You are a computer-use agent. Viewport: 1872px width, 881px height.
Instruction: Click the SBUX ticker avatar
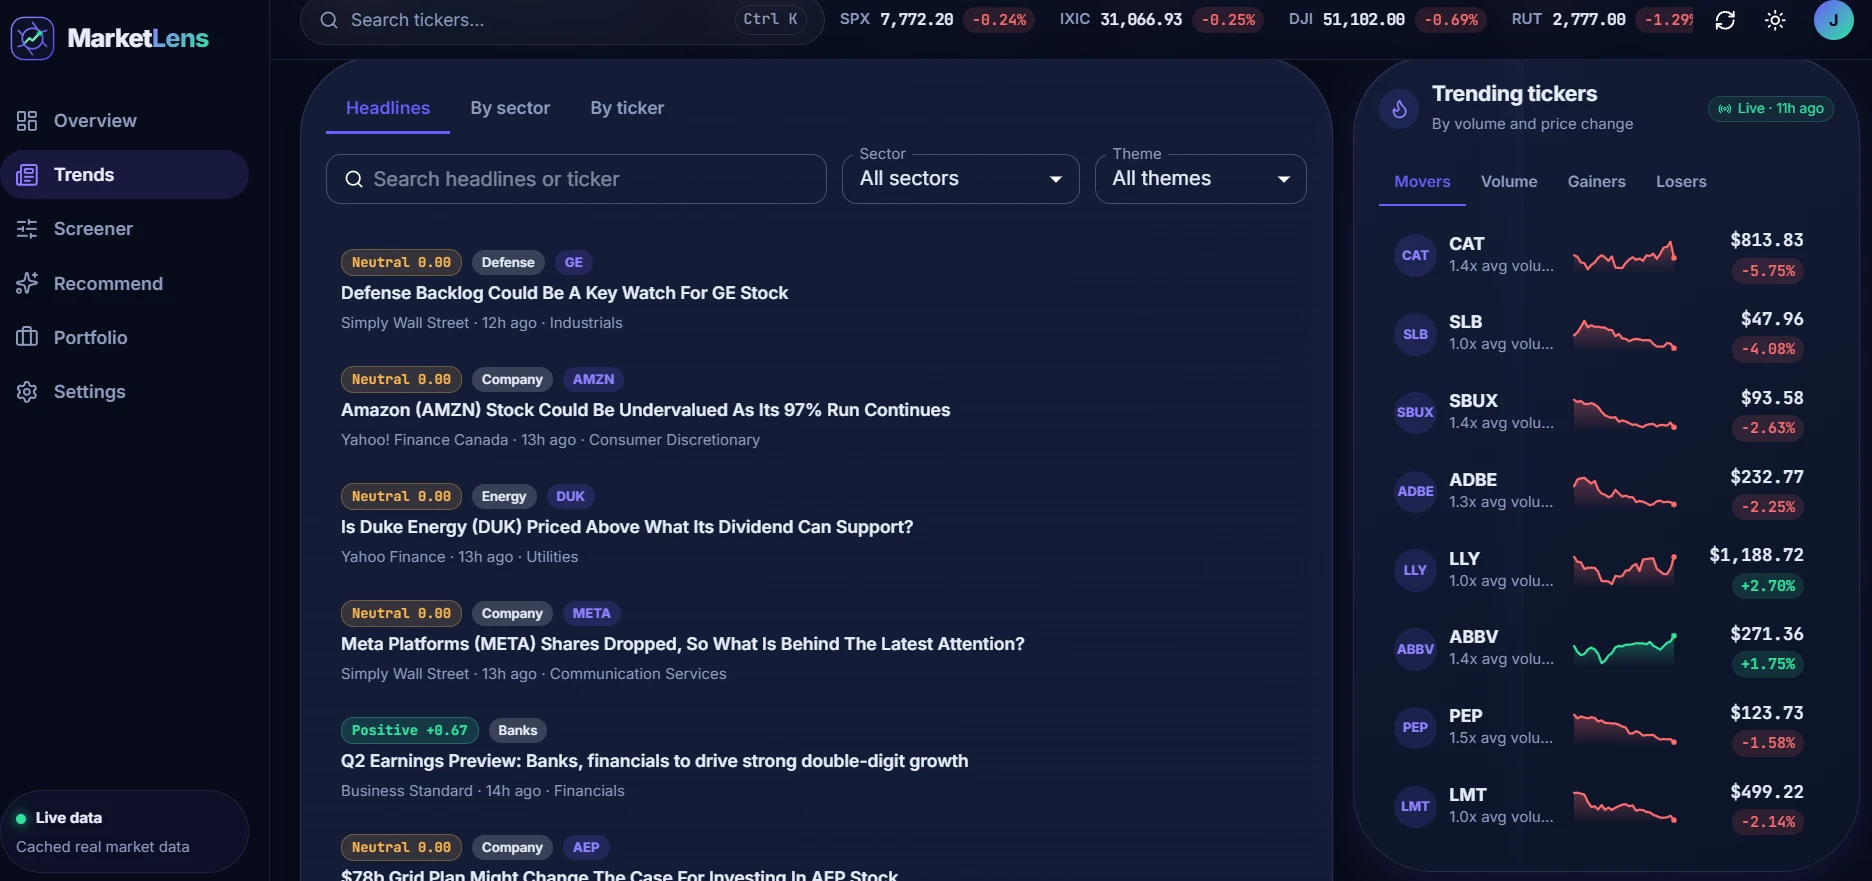click(1415, 412)
